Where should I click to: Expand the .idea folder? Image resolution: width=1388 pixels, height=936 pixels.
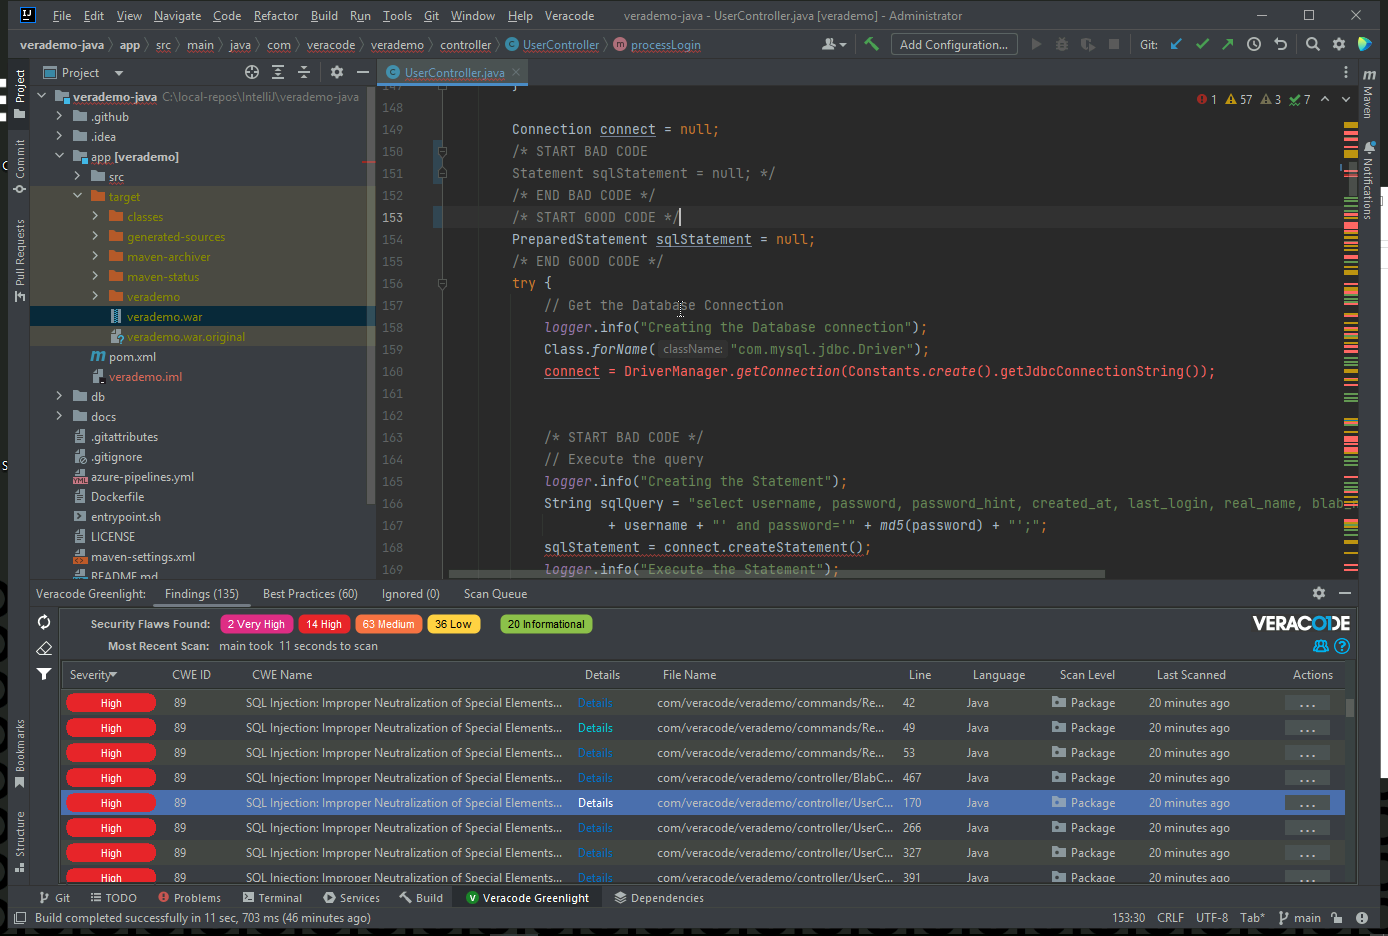click(59, 136)
